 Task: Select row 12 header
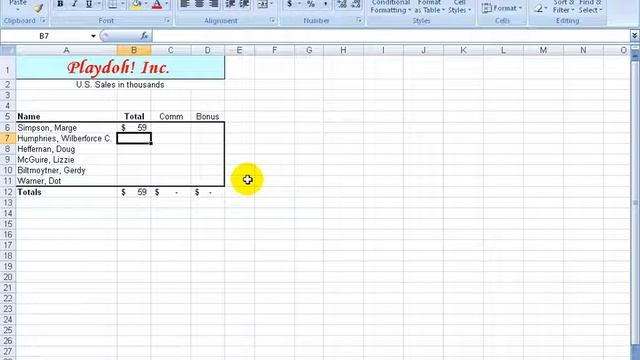(x=8, y=192)
